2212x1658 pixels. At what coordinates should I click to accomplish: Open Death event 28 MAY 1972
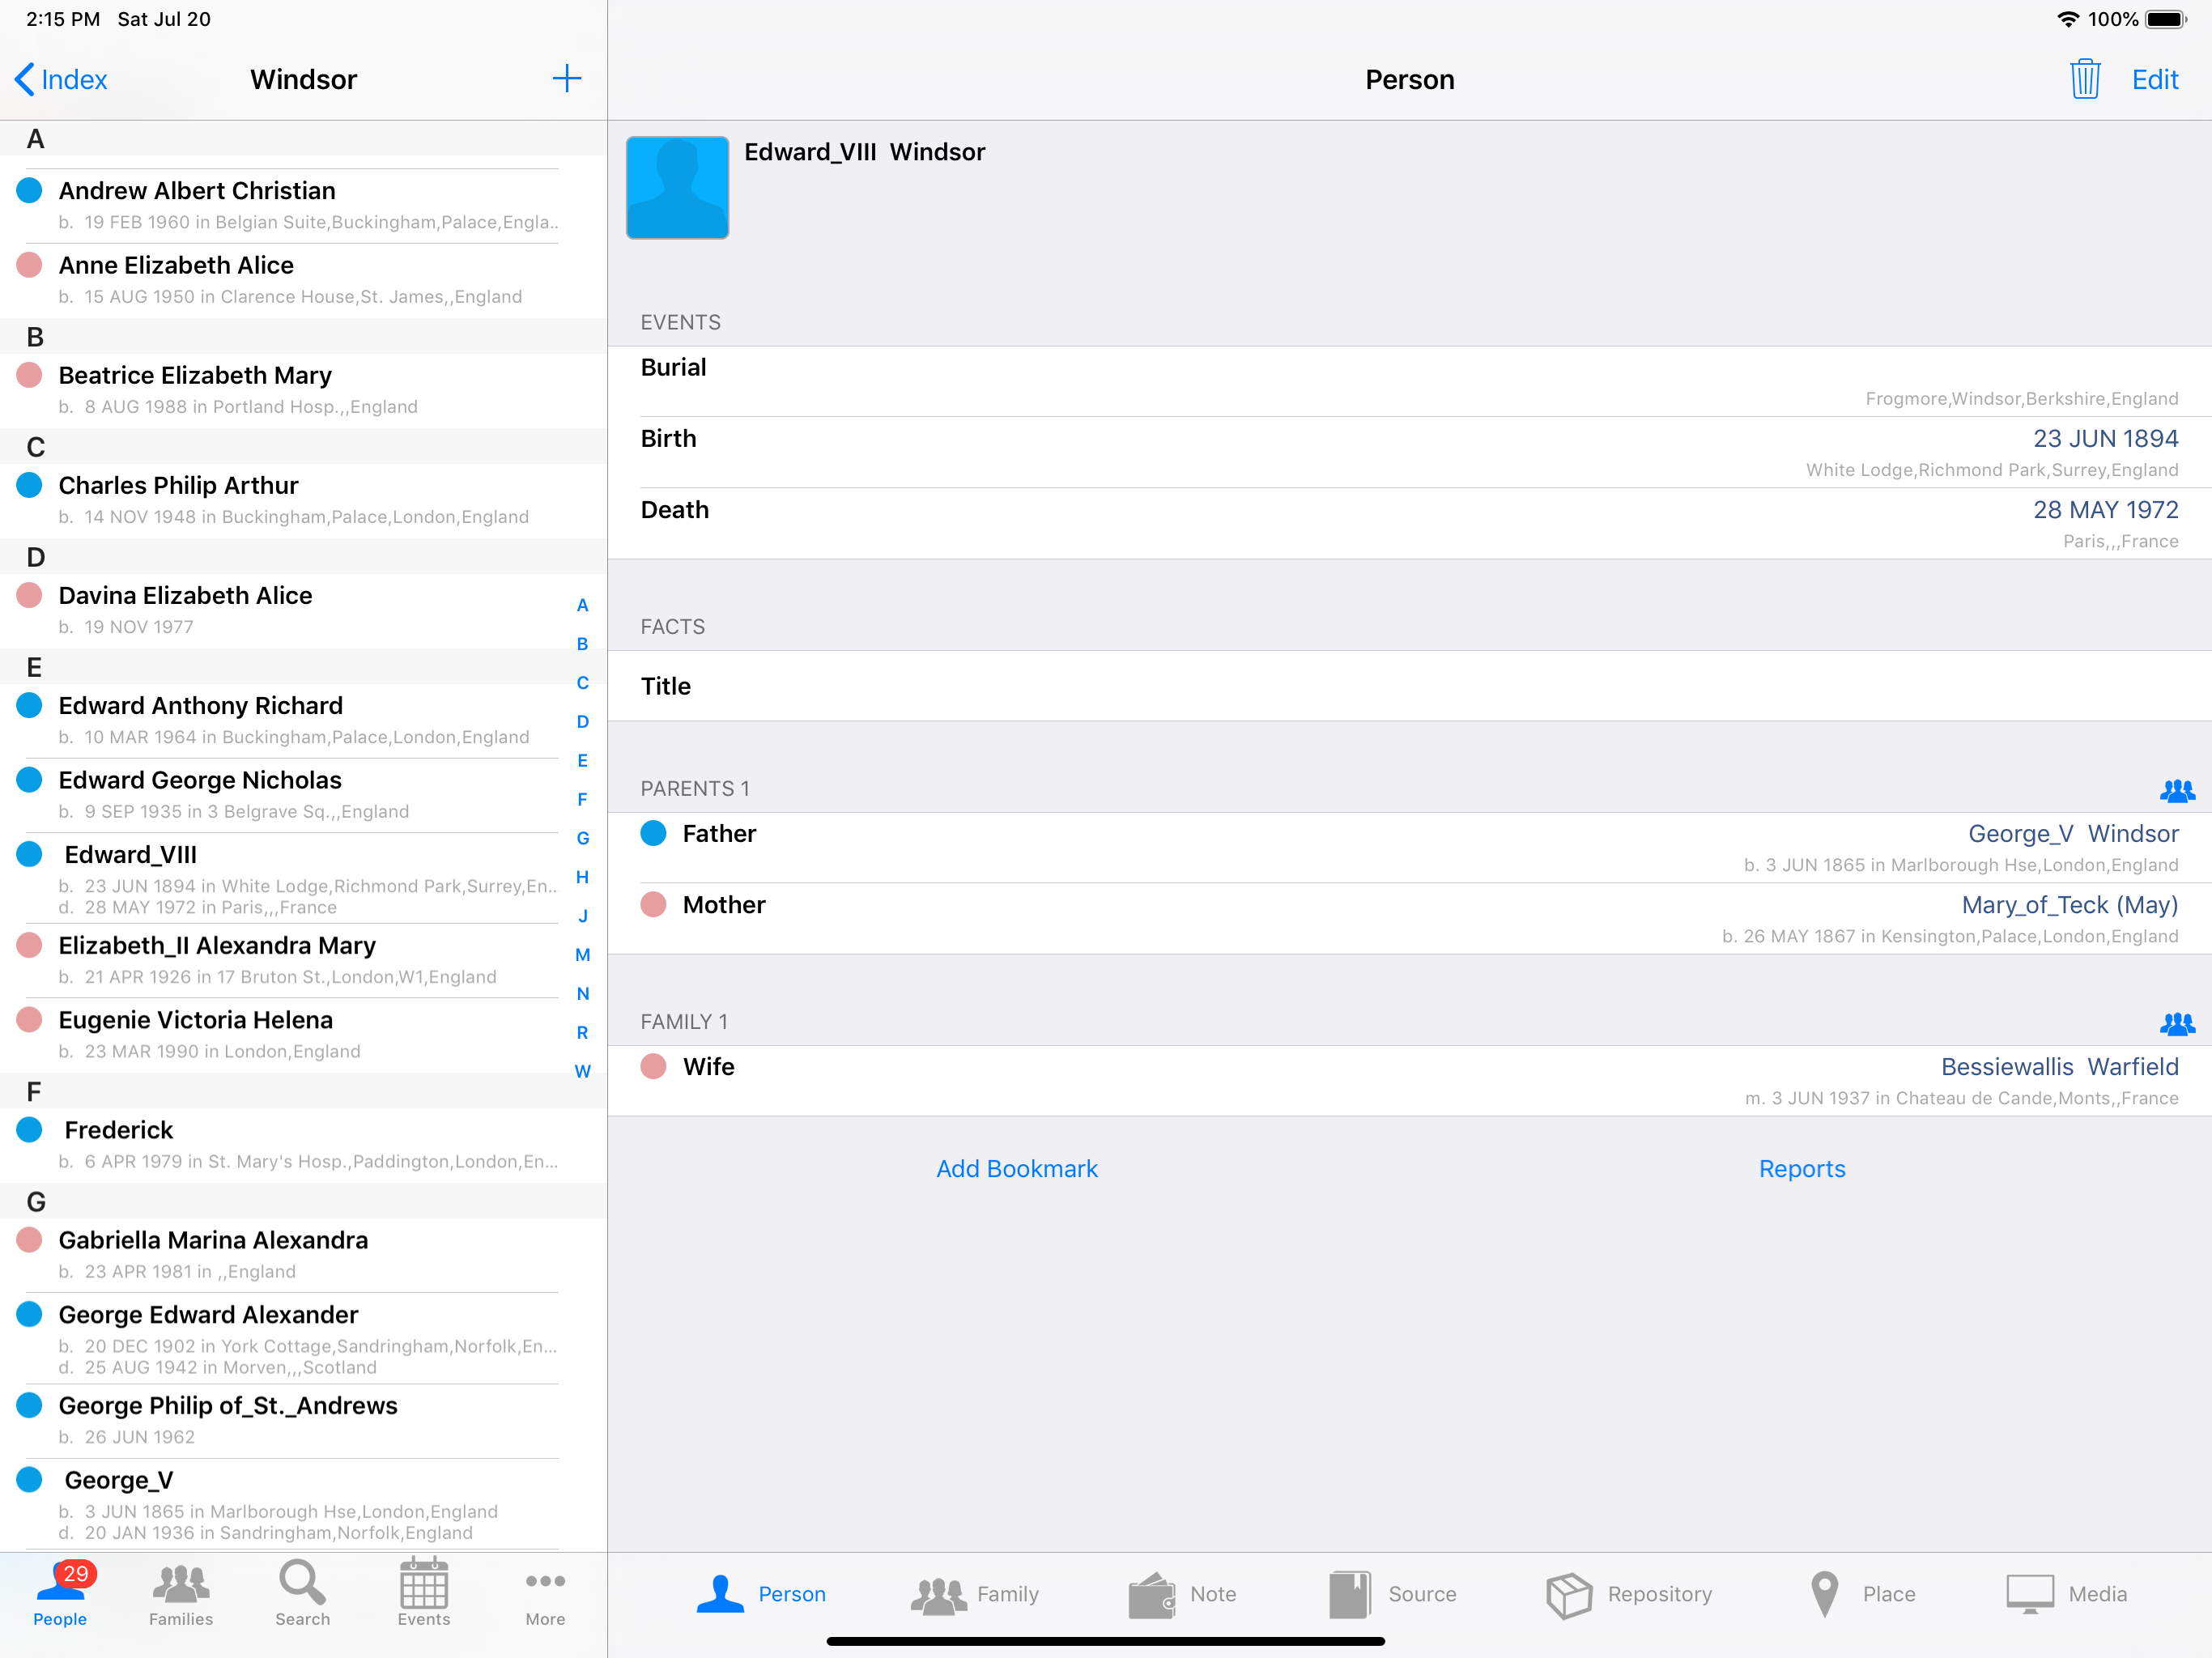1409,524
